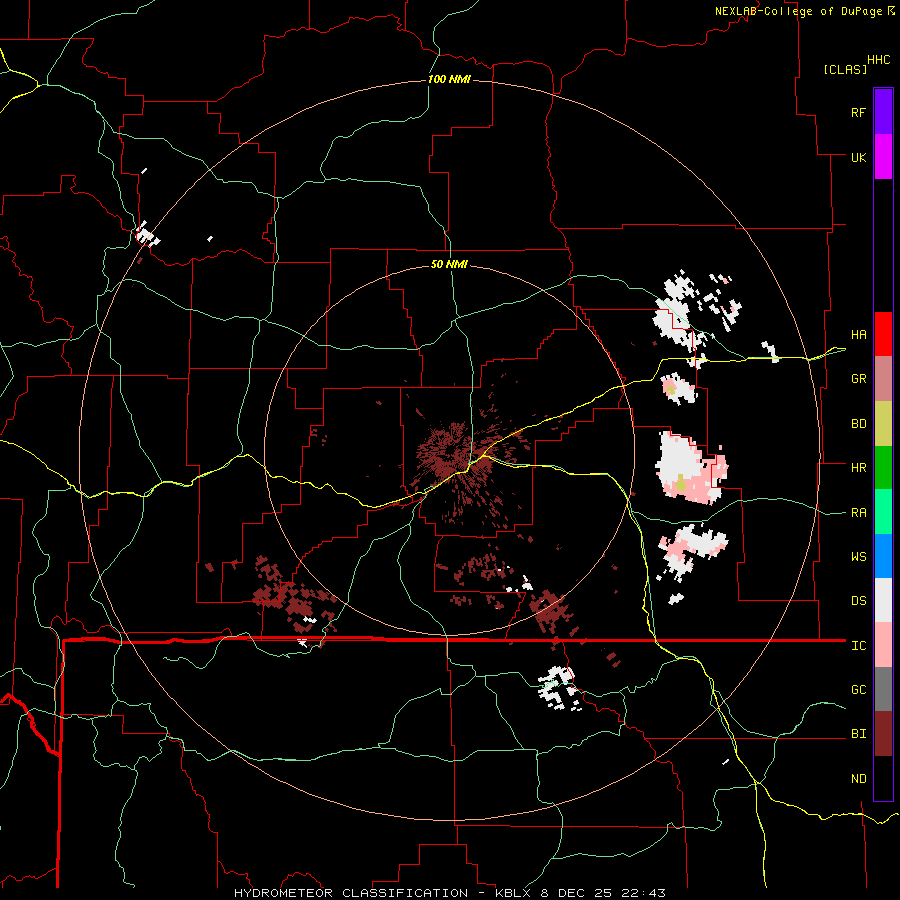The image size is (900, 900).
Task: Click the HA legend label
Action: tap(858, 335)
